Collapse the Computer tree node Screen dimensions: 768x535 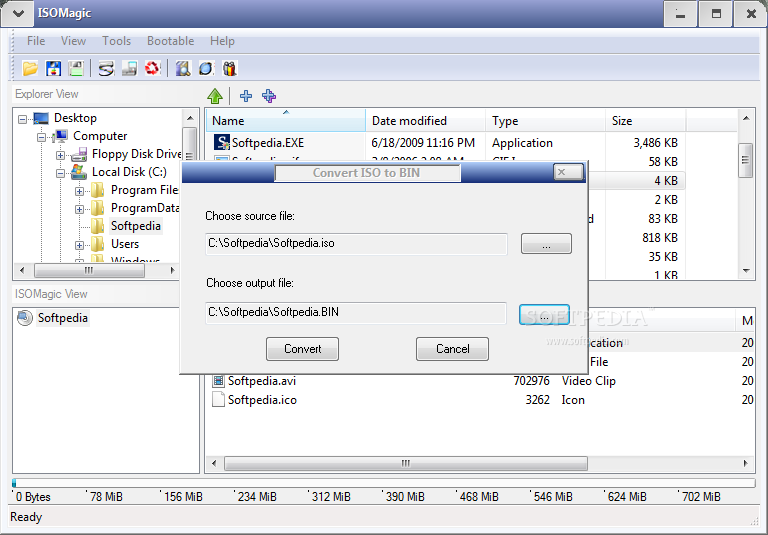click(41, 137)
